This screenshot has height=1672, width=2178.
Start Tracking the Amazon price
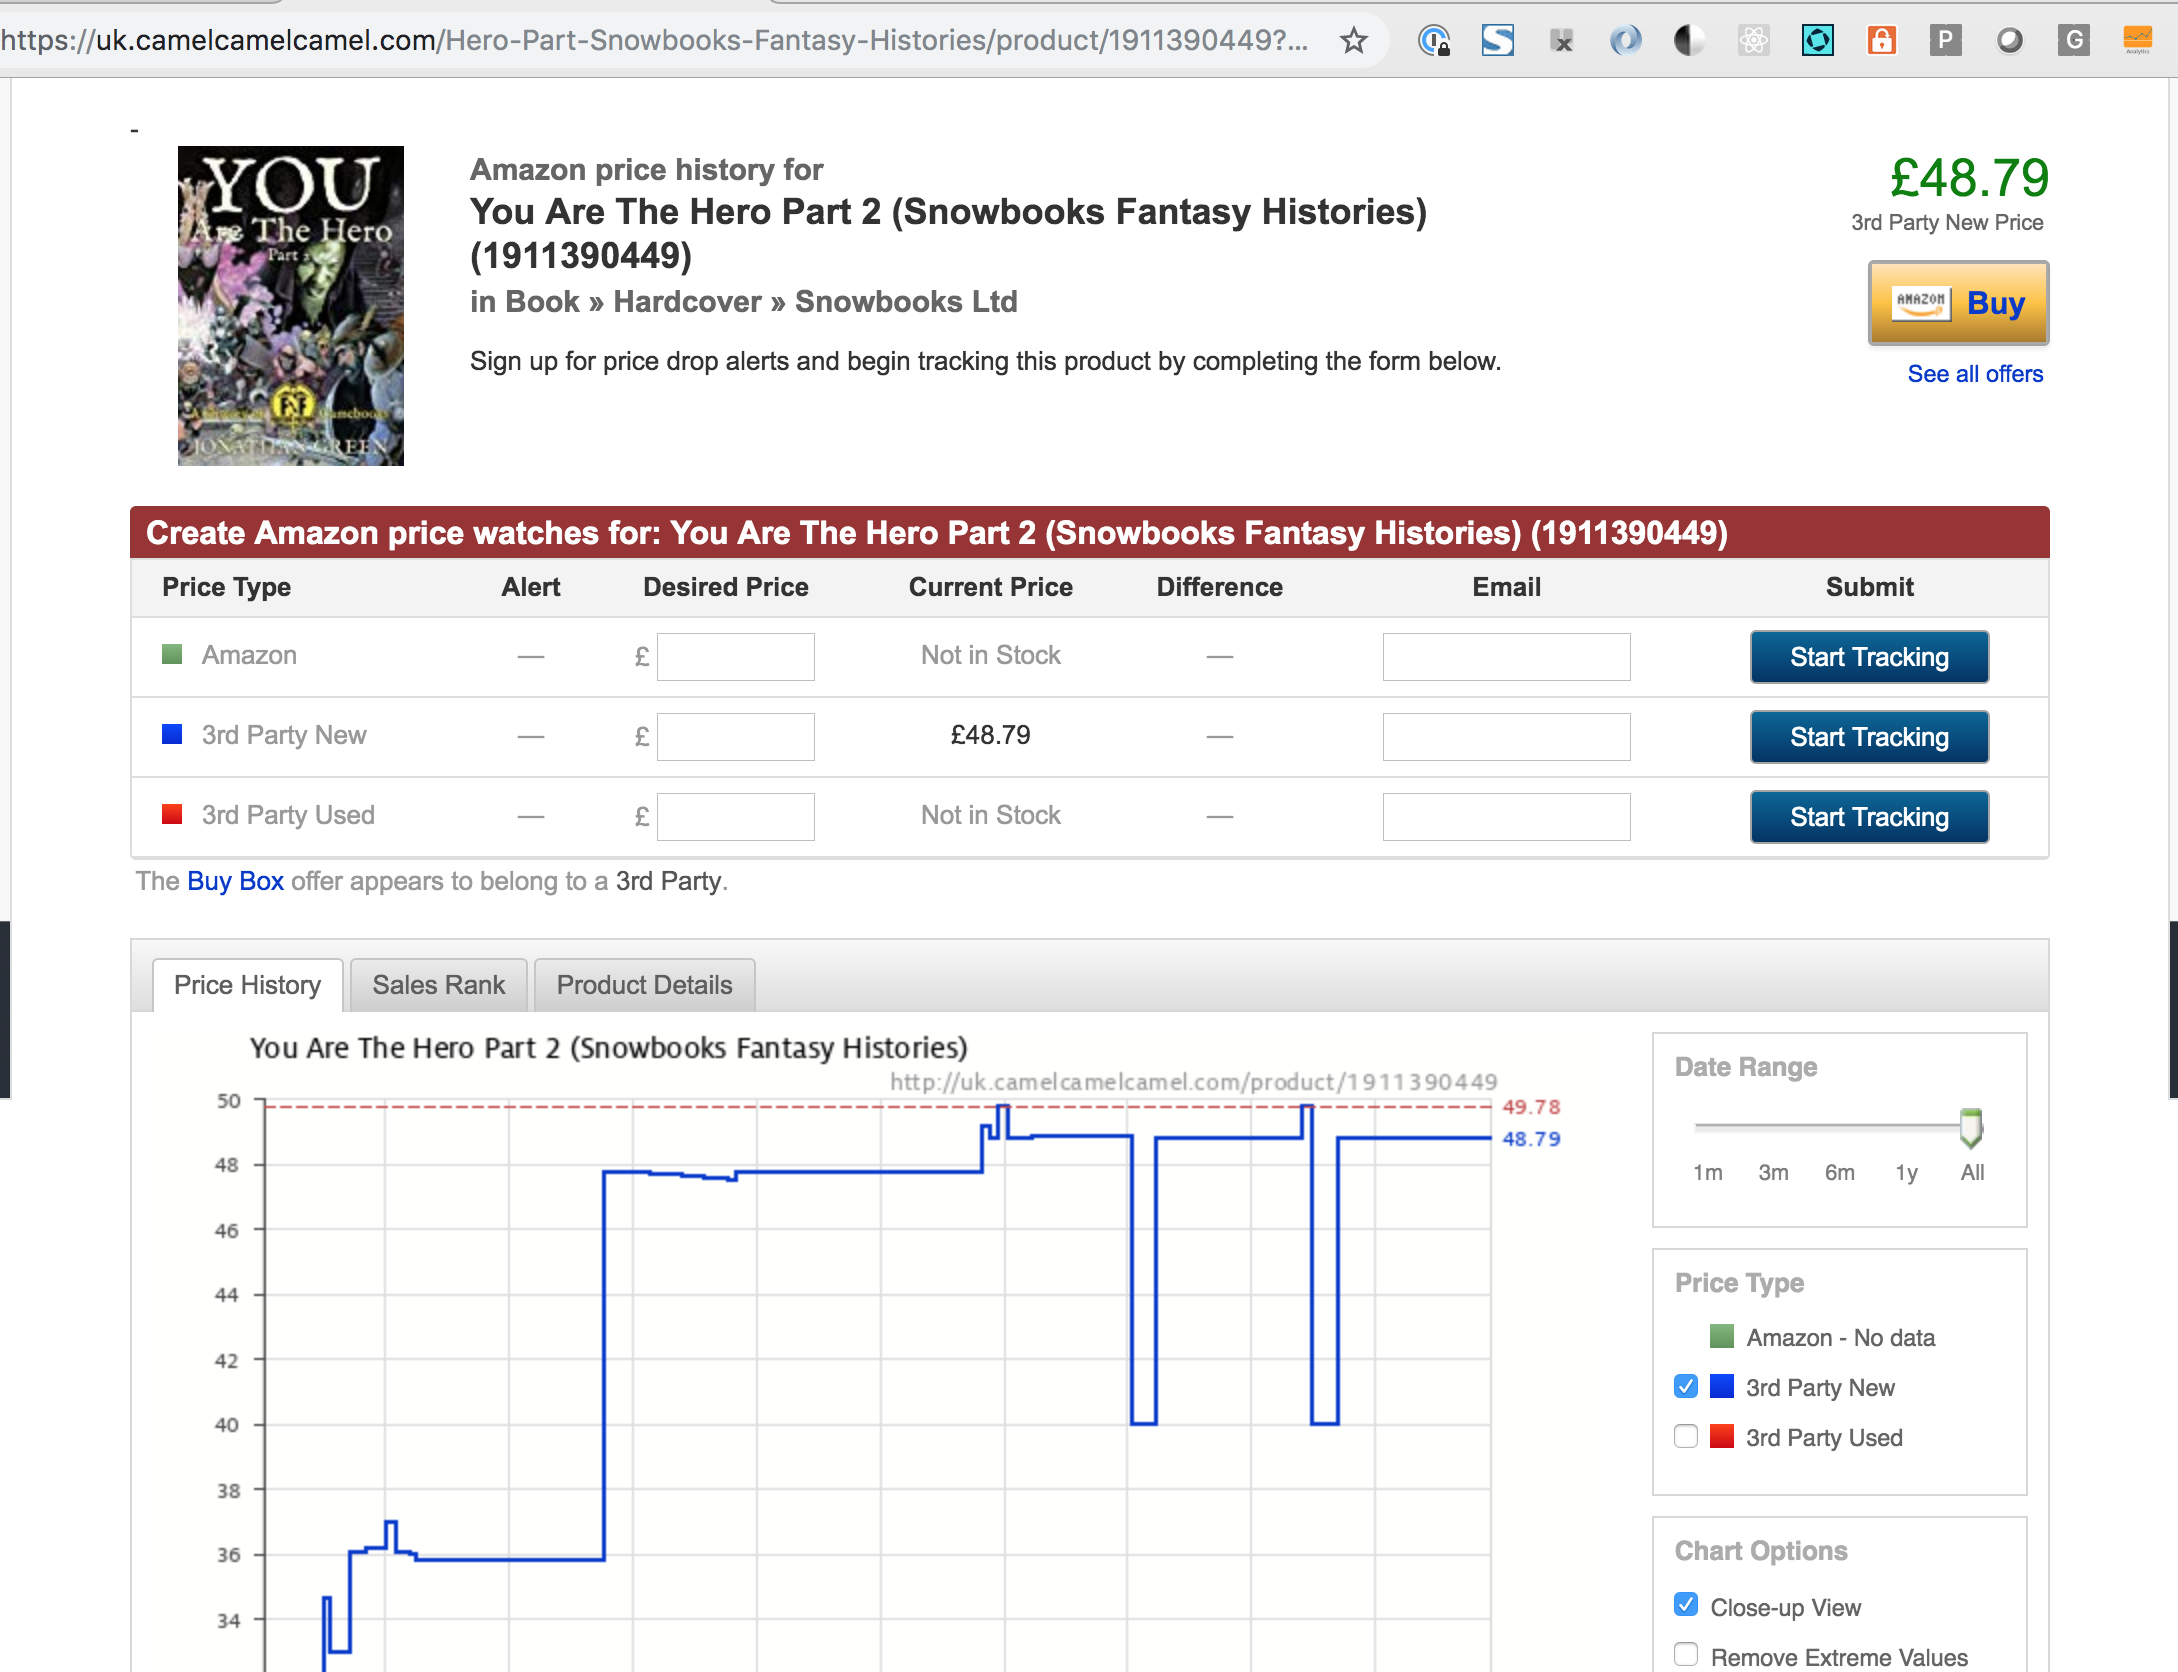tap(1869, 656)
